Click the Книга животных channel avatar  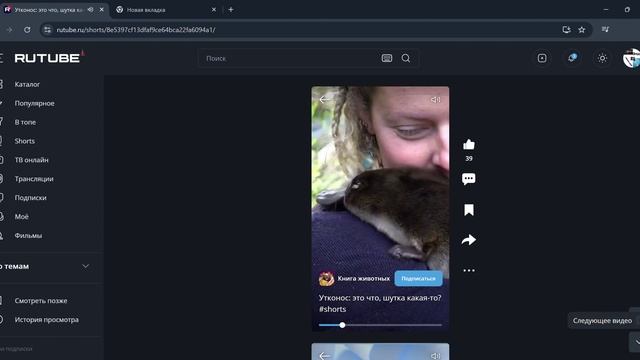click(x=326, y=279)
